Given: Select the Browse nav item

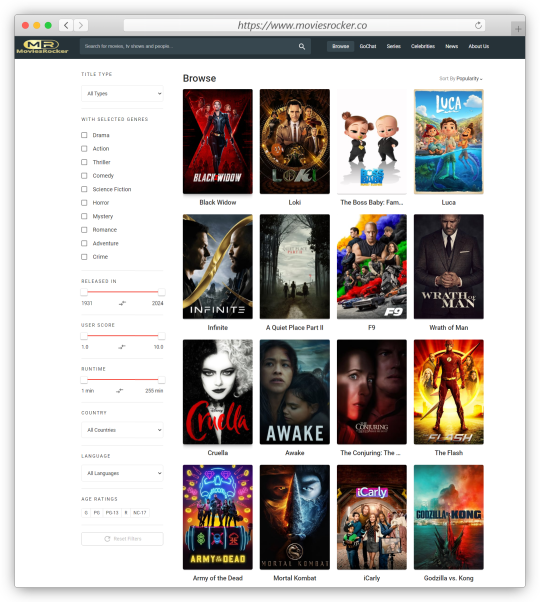Looking at the screenshot, I should tap(340, 46).
